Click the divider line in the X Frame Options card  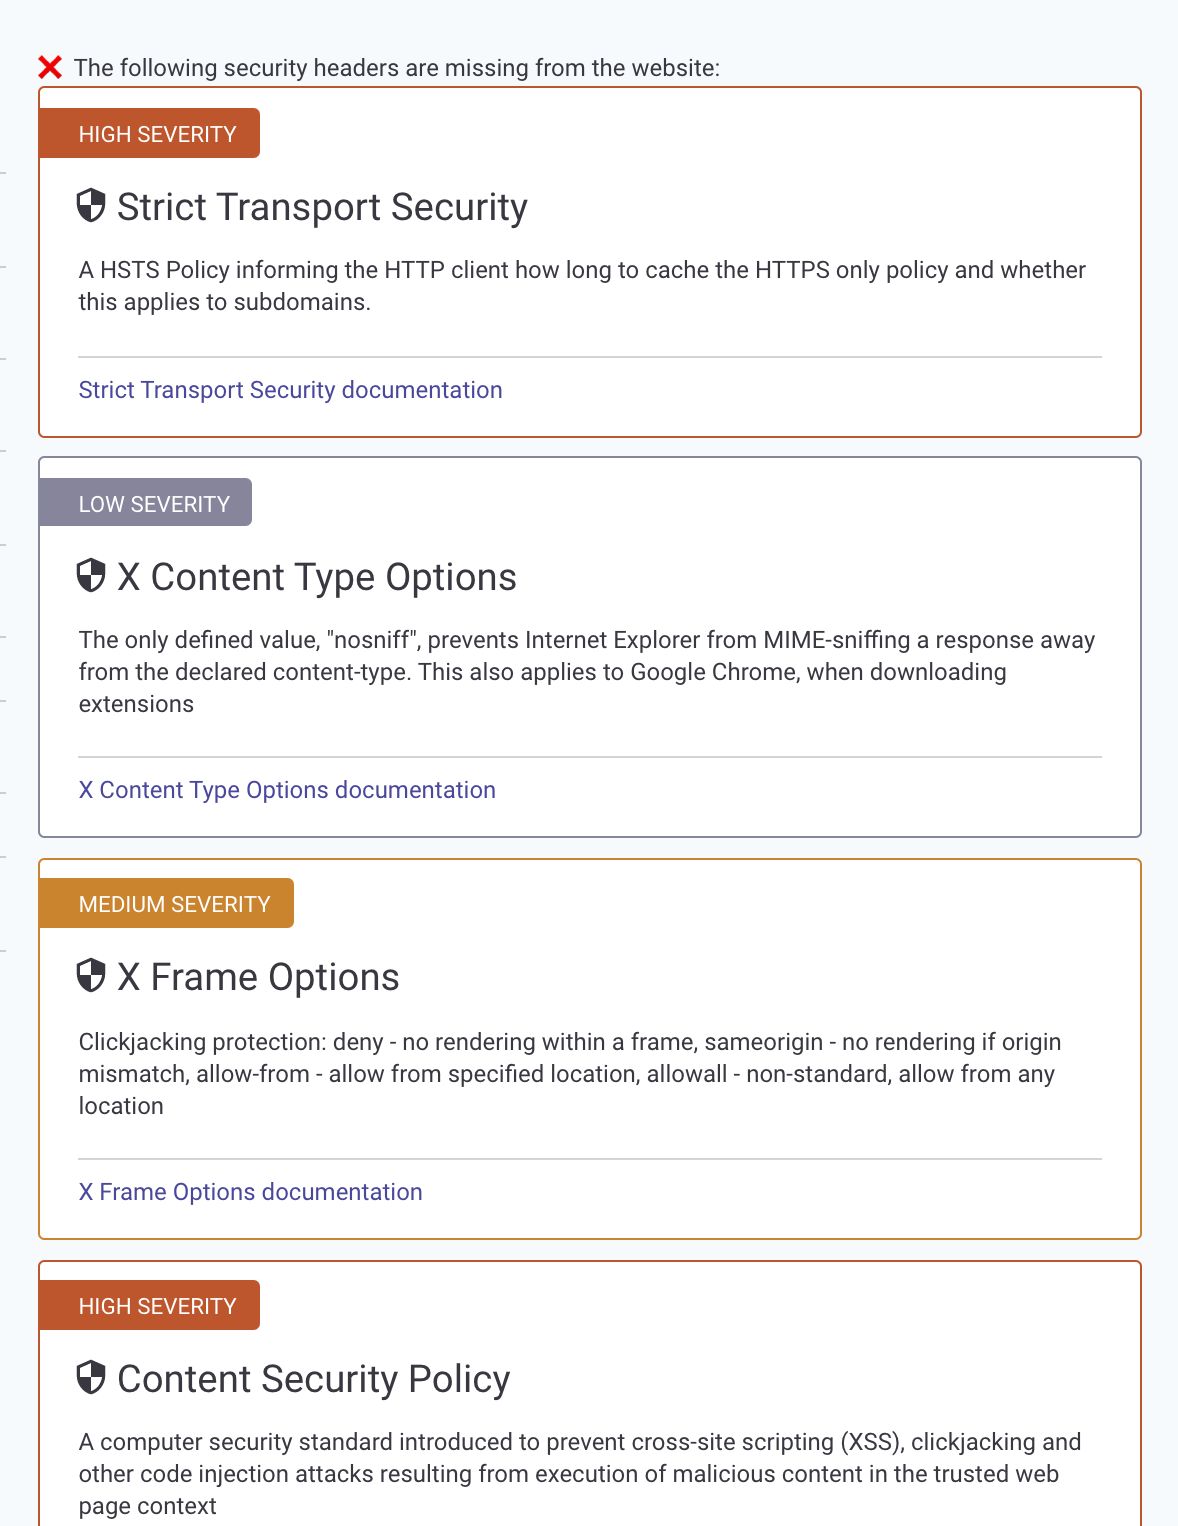590,1150
